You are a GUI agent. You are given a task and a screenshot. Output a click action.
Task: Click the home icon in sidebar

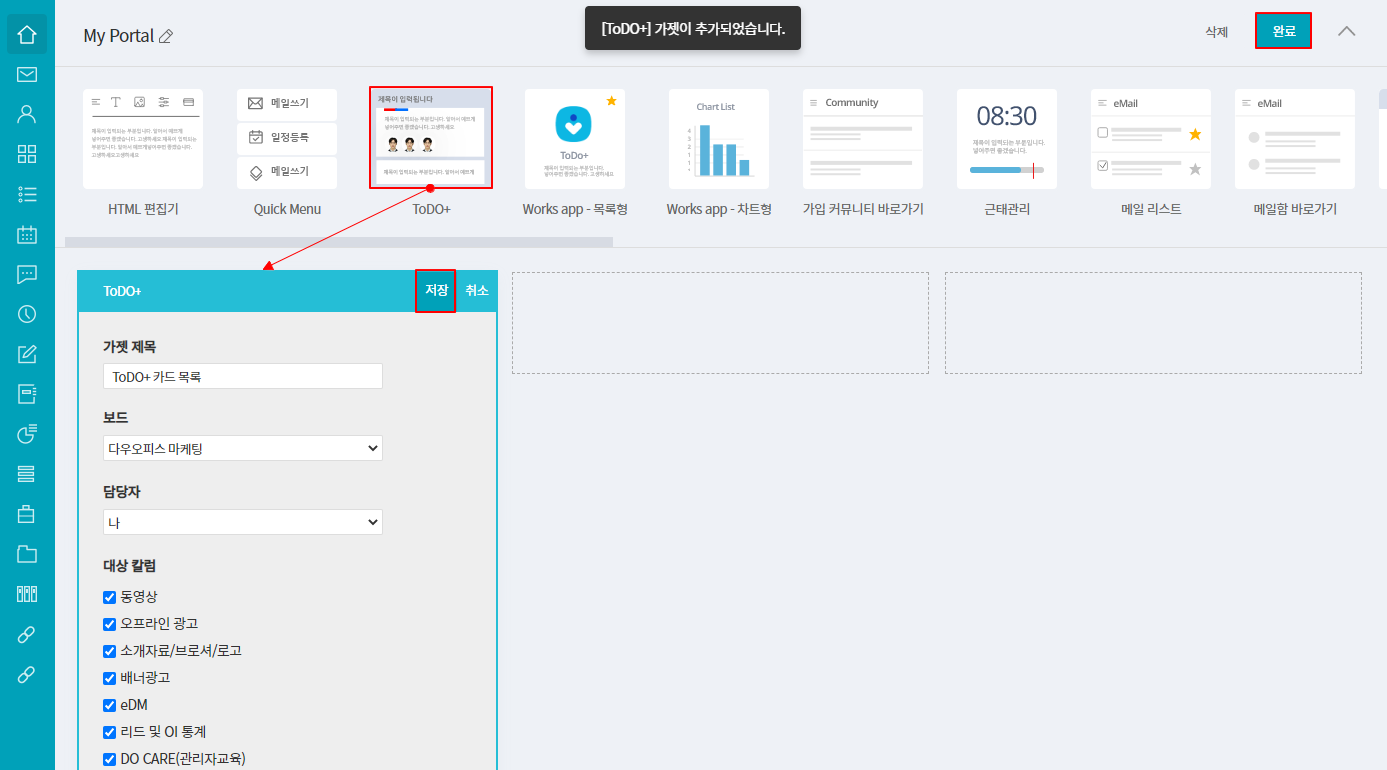click(27, 35)
